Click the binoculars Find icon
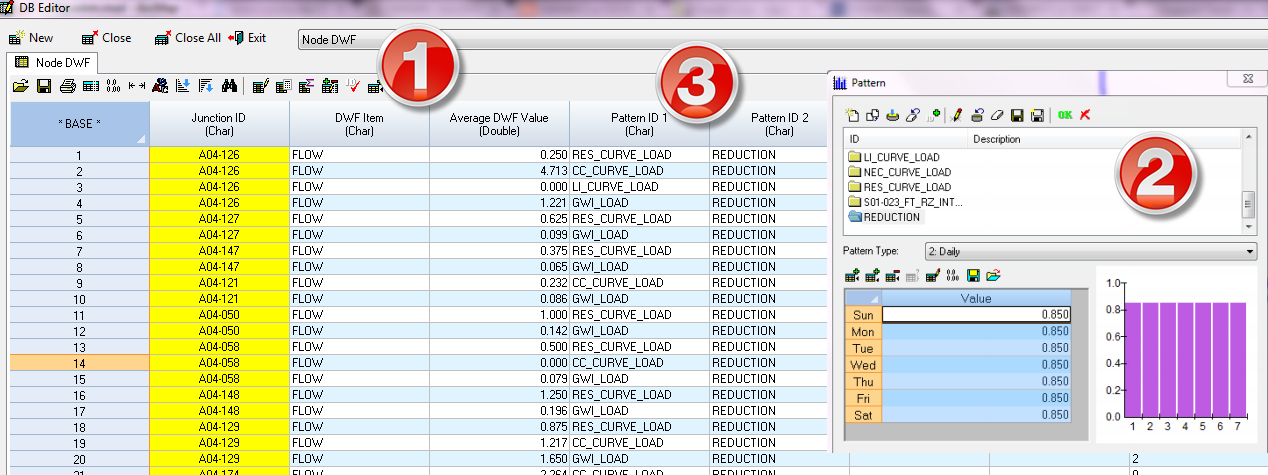Image resolution: width=1268 pixels, height=475 pixels. point(228,86)
